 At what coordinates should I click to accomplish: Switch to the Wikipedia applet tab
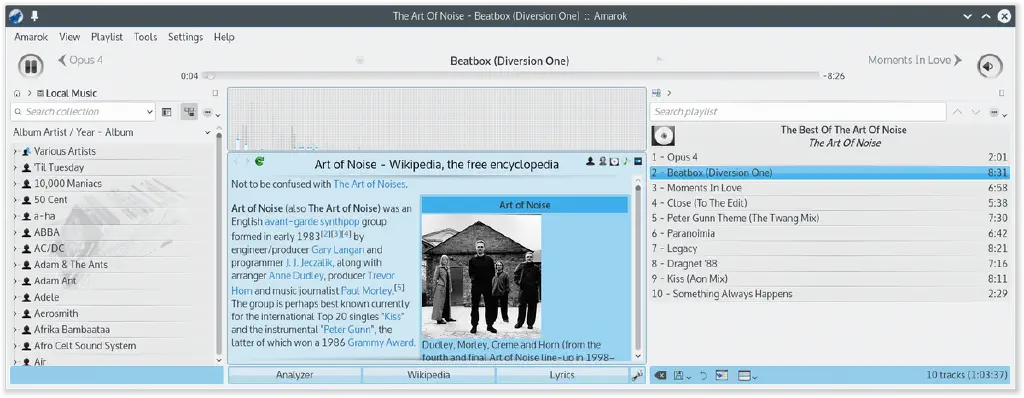coord(428,375)
